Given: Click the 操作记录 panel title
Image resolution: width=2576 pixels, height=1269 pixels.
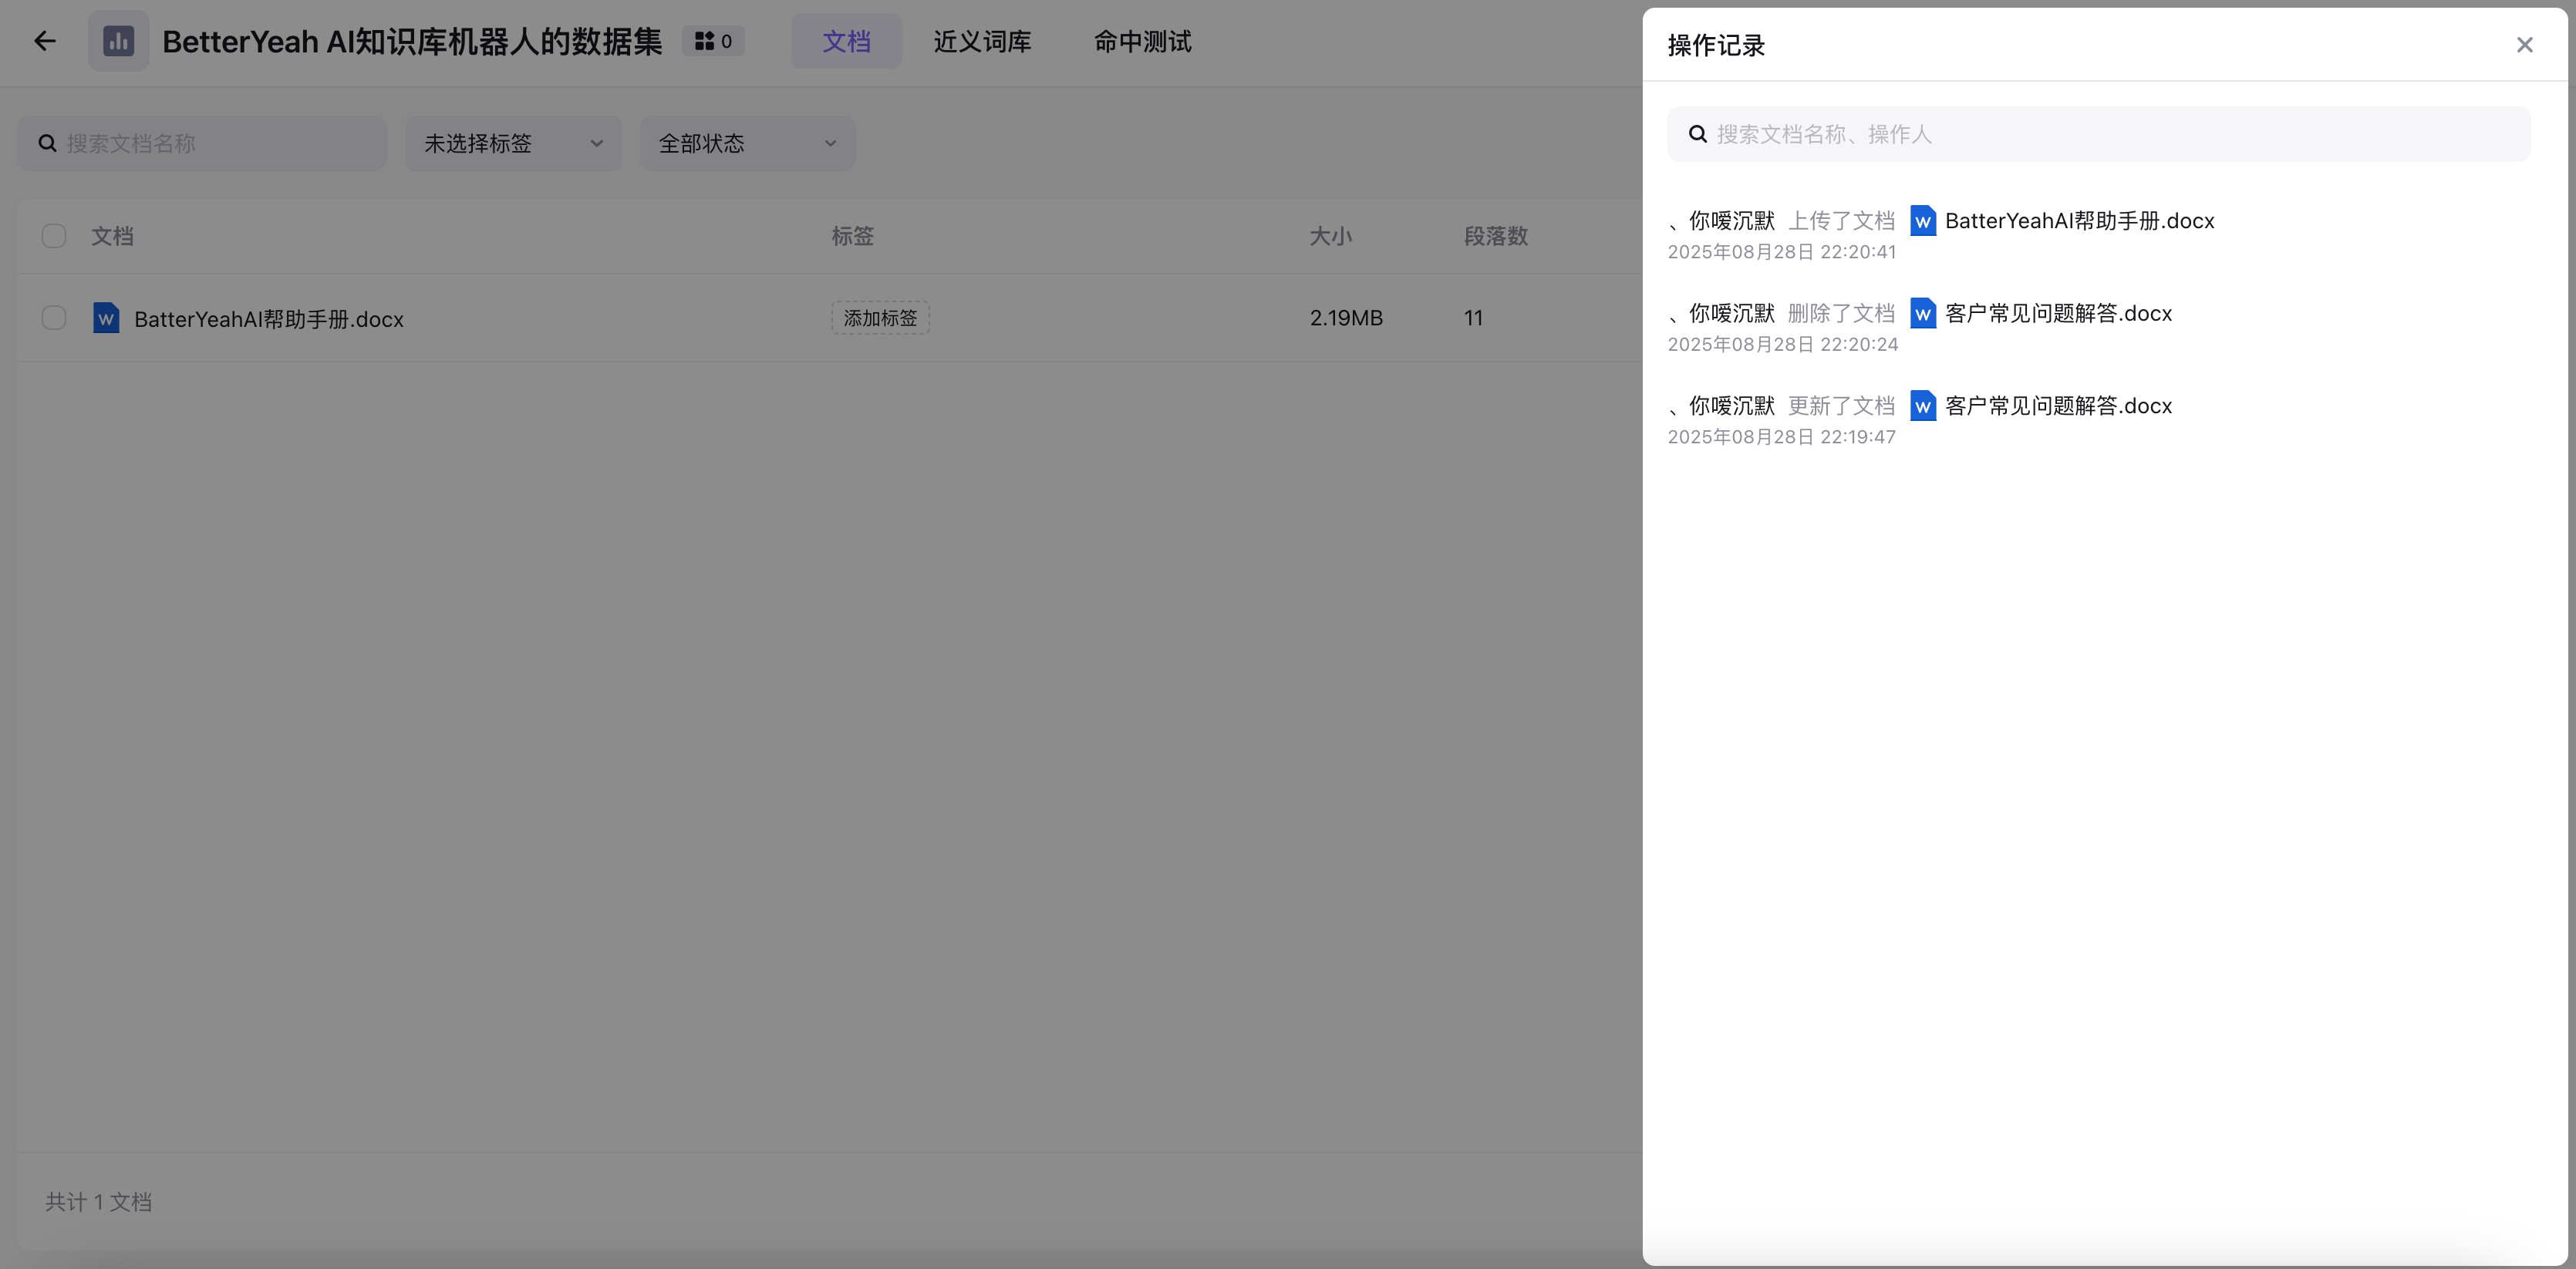Looking at the screenshot, I should click(1716, 45).
